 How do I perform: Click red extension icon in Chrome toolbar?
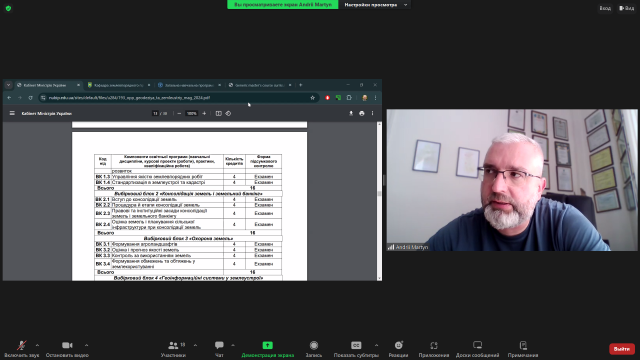(327, 98)
